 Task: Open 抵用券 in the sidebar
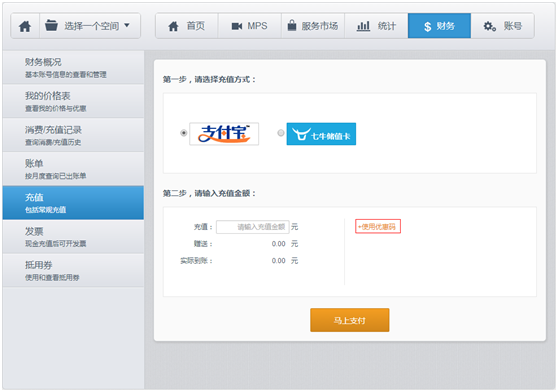73,270
